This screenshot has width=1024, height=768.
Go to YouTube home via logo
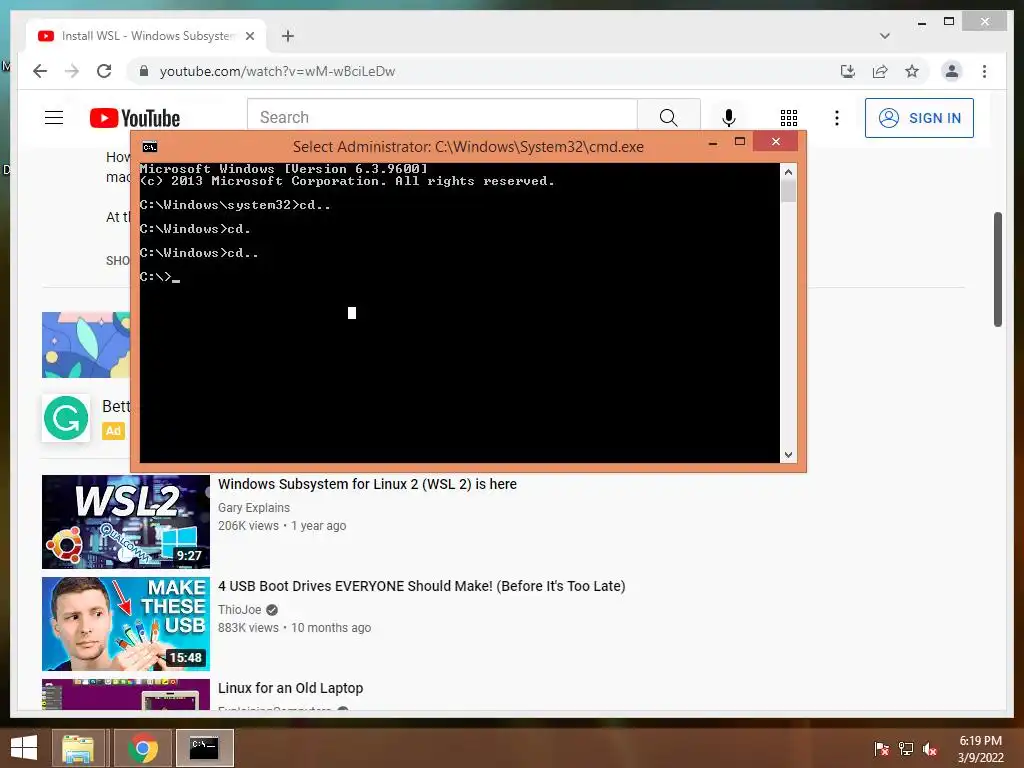[135, 118]
